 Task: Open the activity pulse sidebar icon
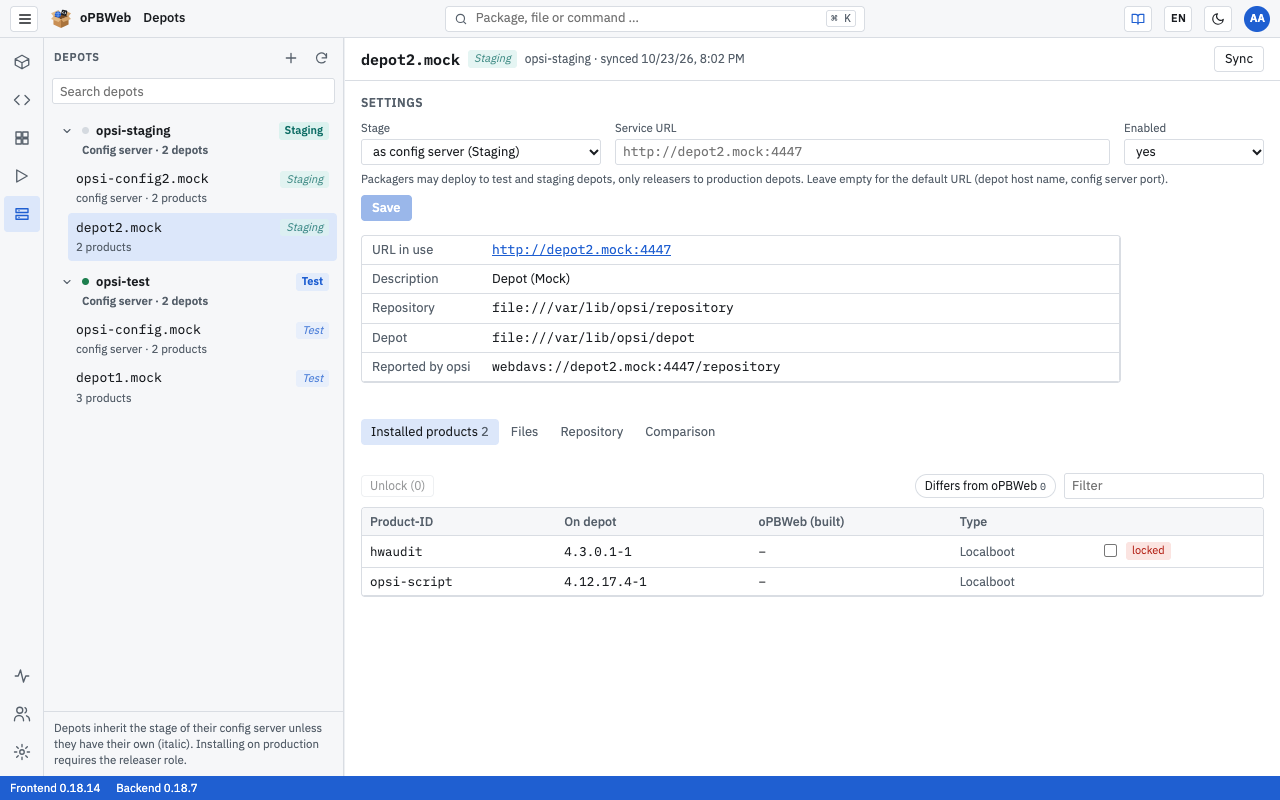(22, 676)
